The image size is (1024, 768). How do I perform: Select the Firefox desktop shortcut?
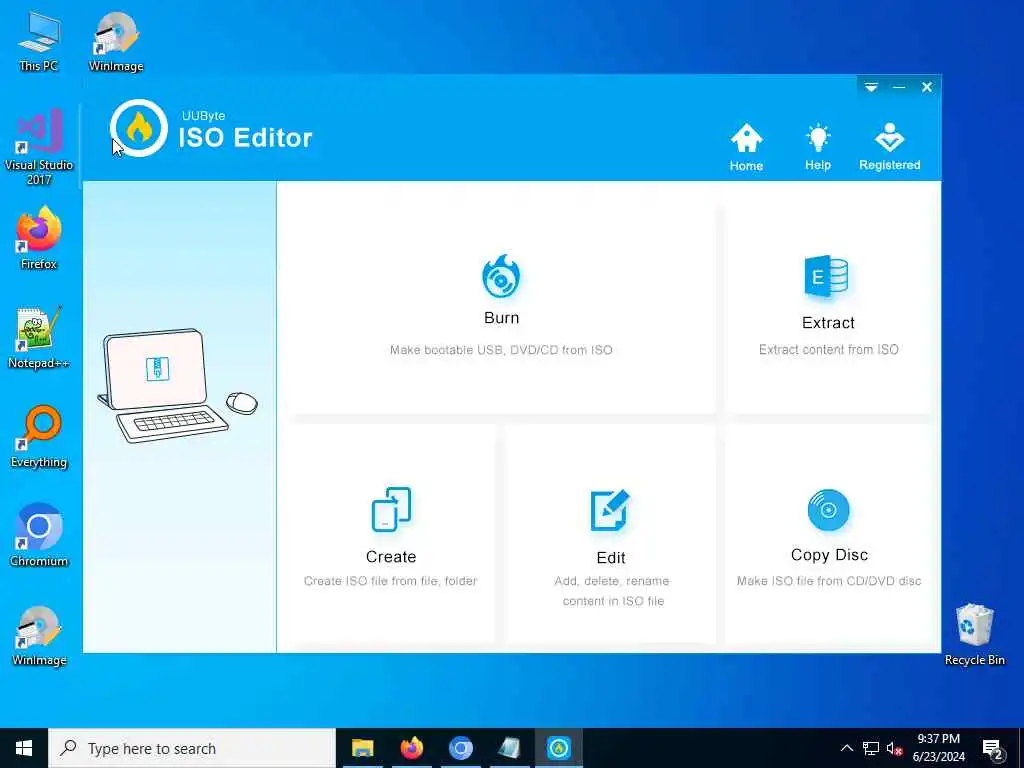point(39,238)
